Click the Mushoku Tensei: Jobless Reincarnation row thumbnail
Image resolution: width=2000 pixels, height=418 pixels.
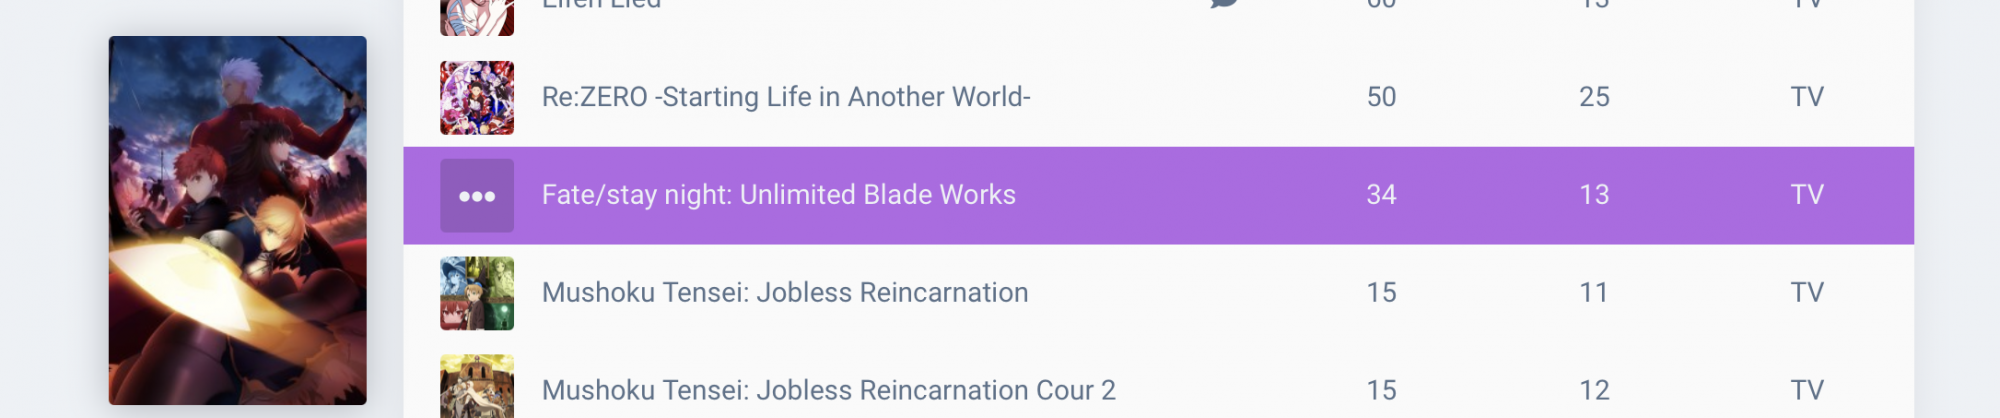pyautogui.click(x=477, y=293)
